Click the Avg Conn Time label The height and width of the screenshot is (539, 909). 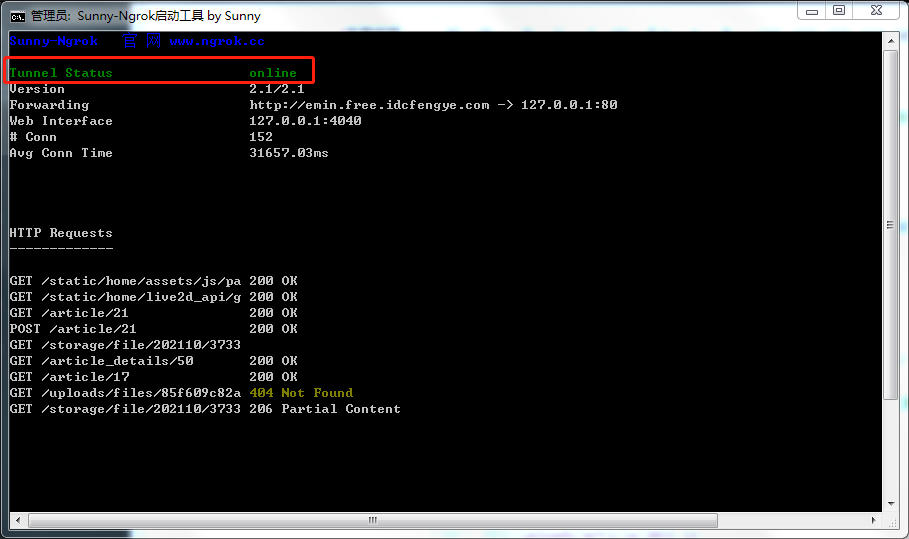click(x=61, y=154)
